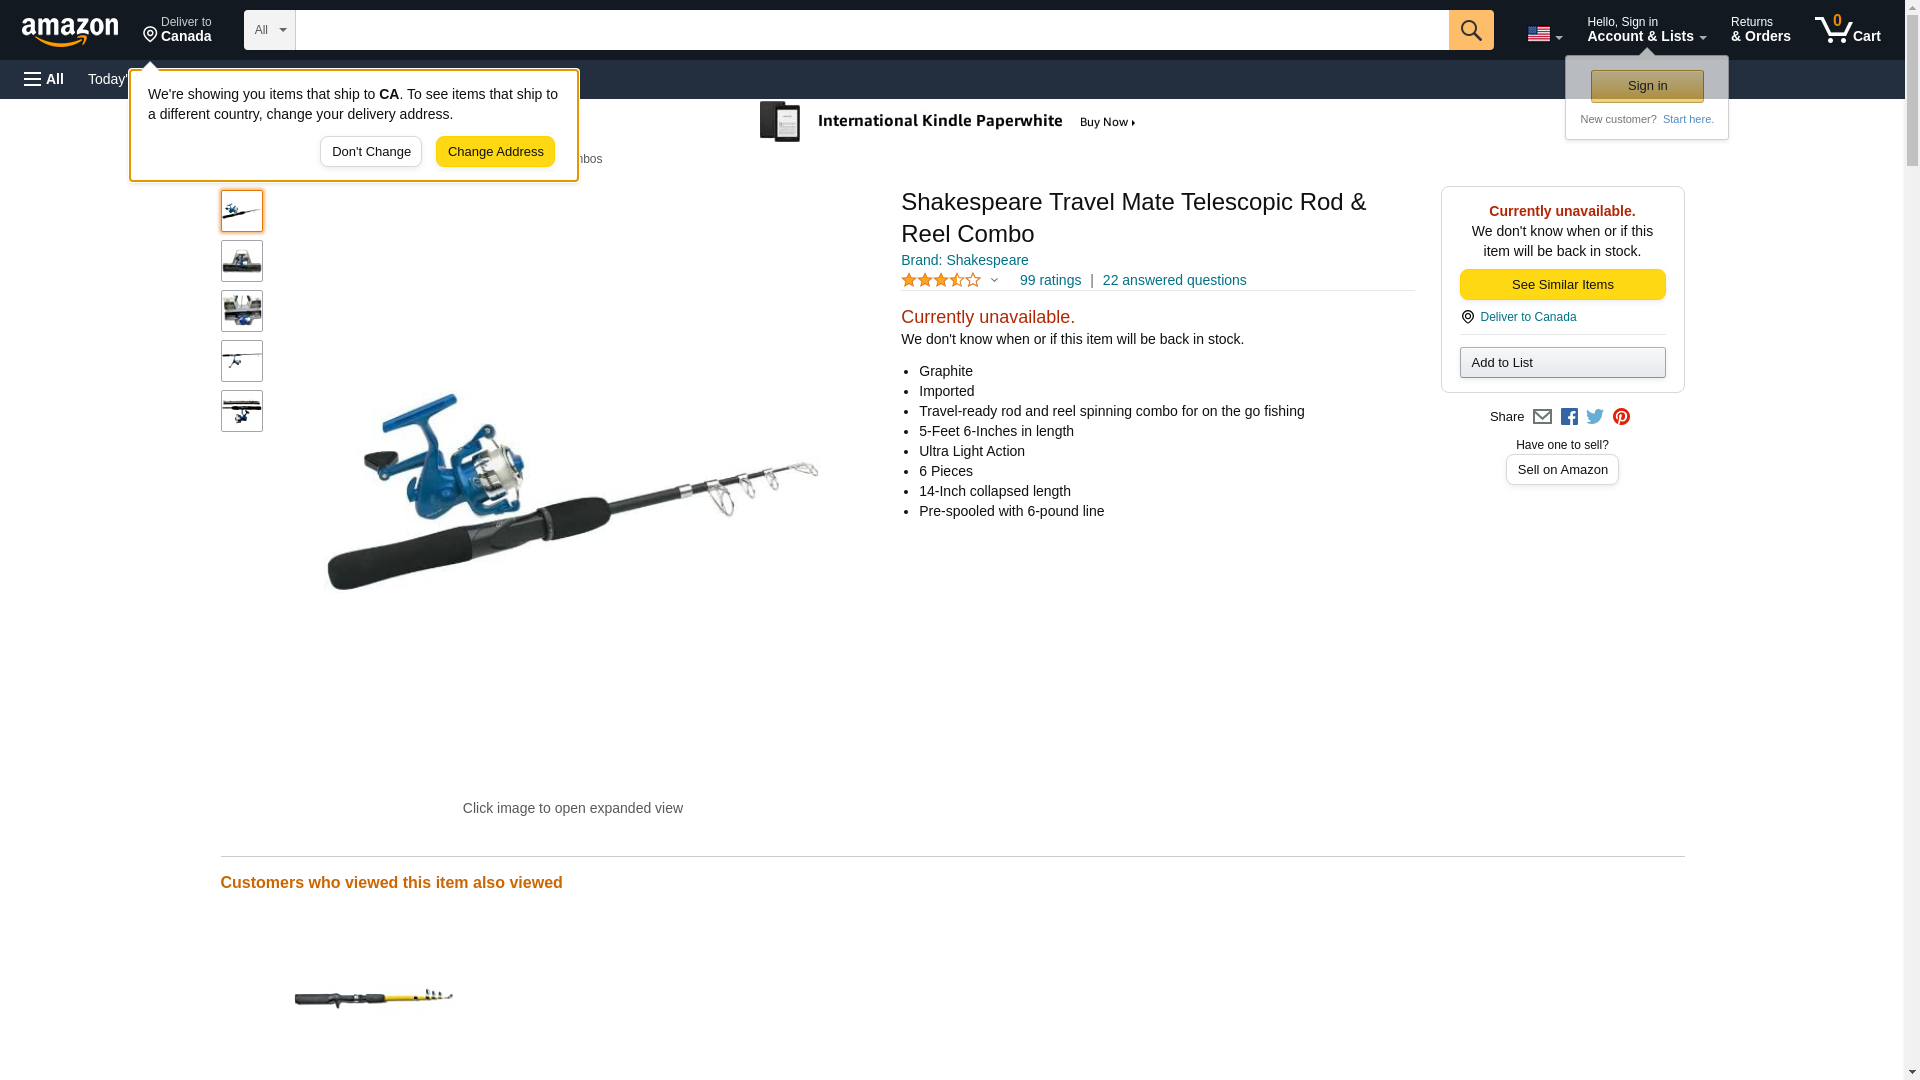Open the All hamburger menu
The image size is (1920, 1080).
[x=44, y=79]
